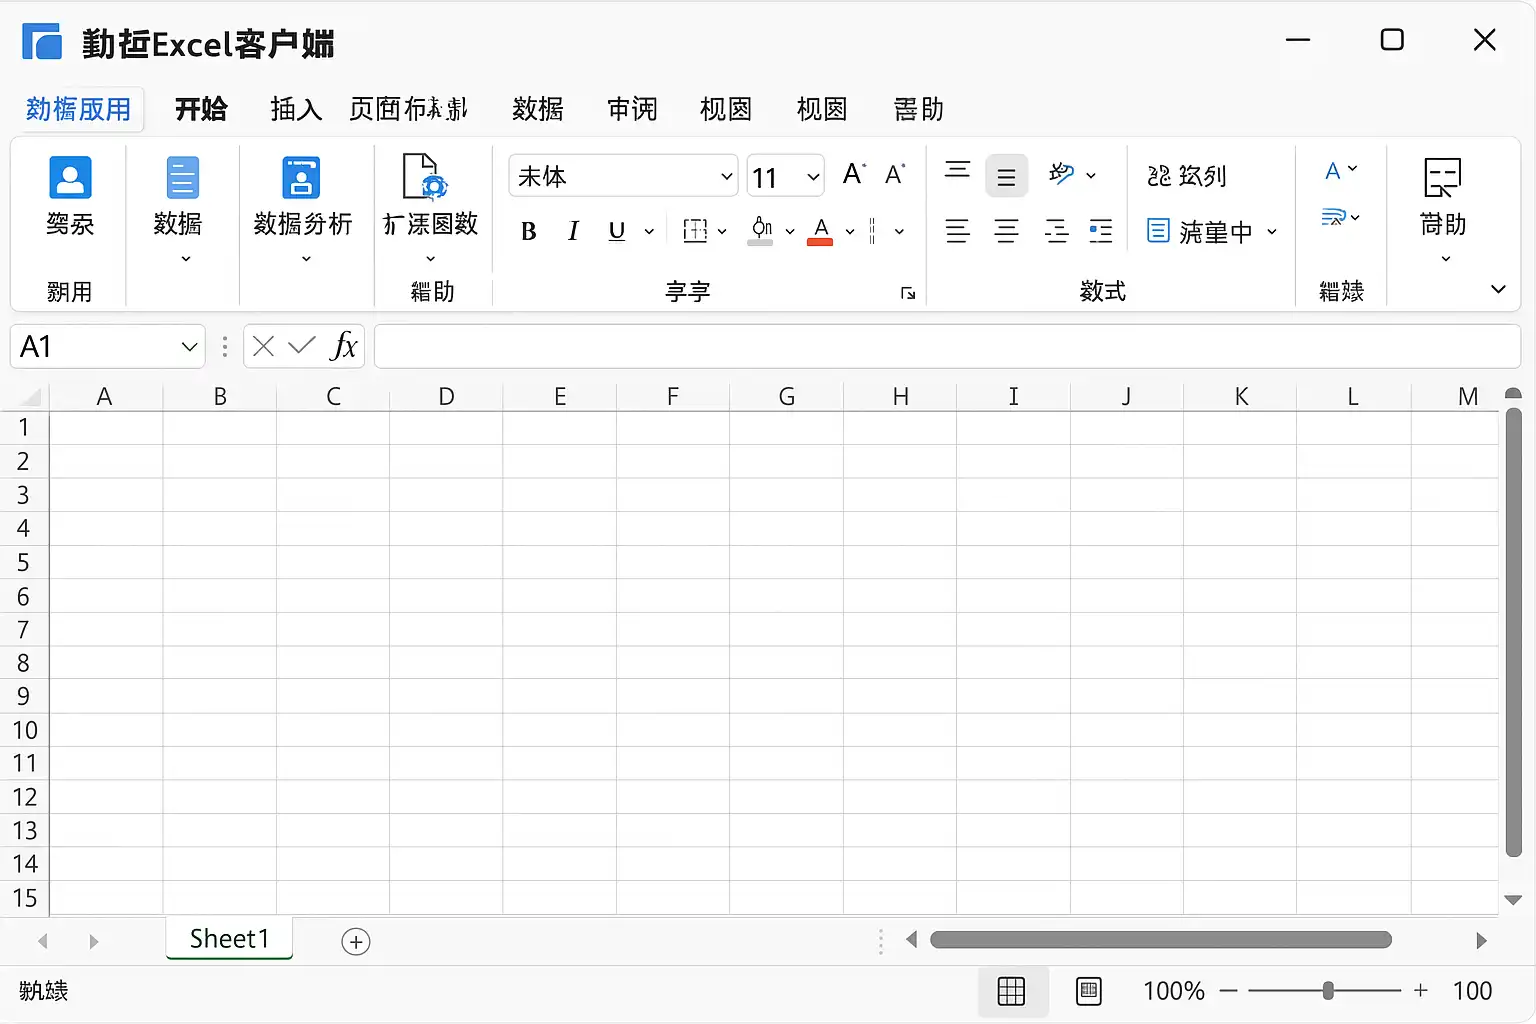Toggle italic formatting
Image resolution: width=1536 pixels, height=1024 pixels.
pos(573,231)
